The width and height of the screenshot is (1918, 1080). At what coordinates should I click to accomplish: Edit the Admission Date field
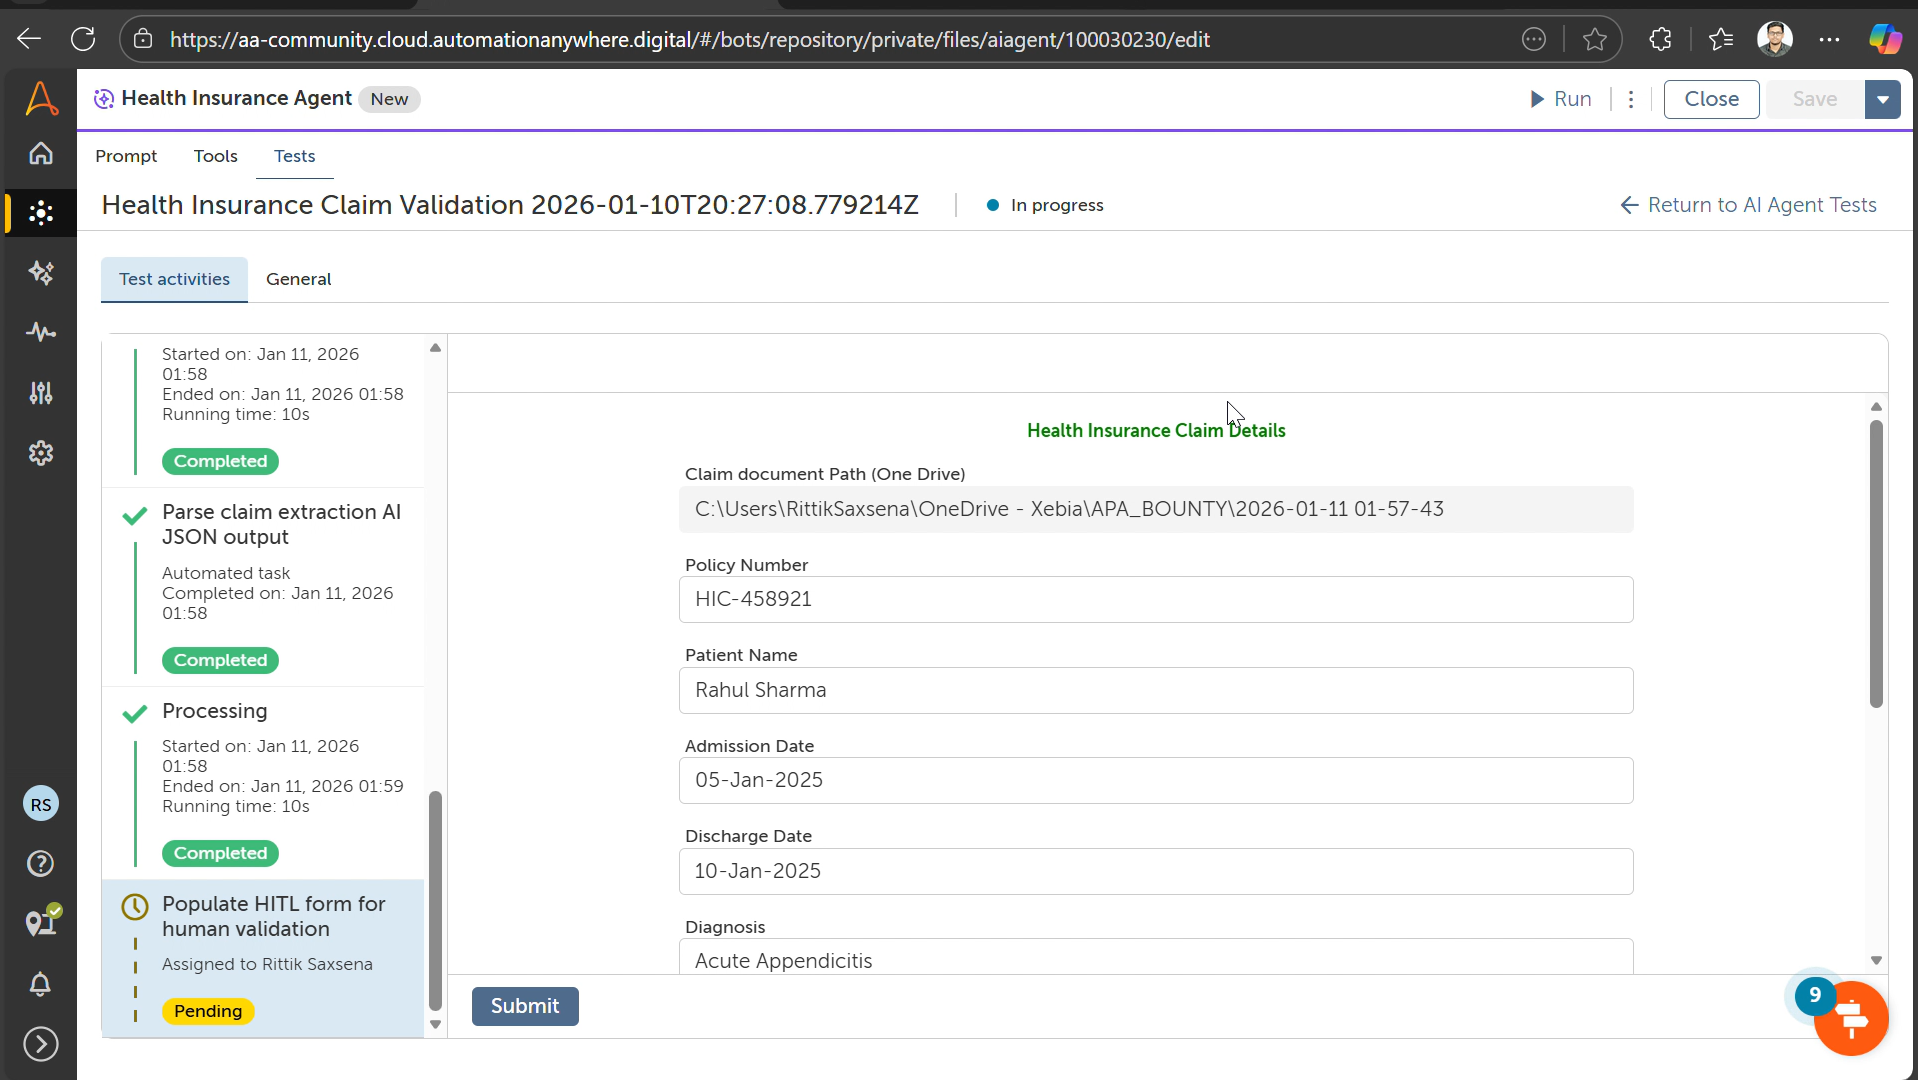1156,781
